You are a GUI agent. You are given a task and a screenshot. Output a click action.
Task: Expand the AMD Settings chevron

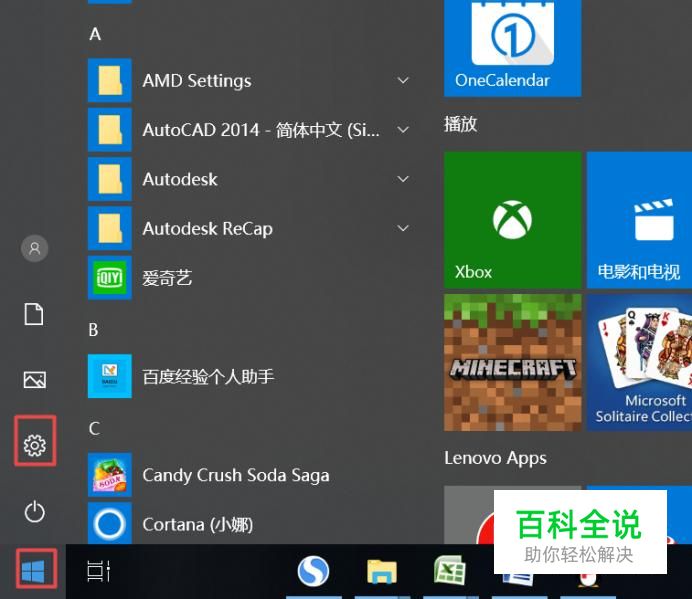(x=403, y=80)
